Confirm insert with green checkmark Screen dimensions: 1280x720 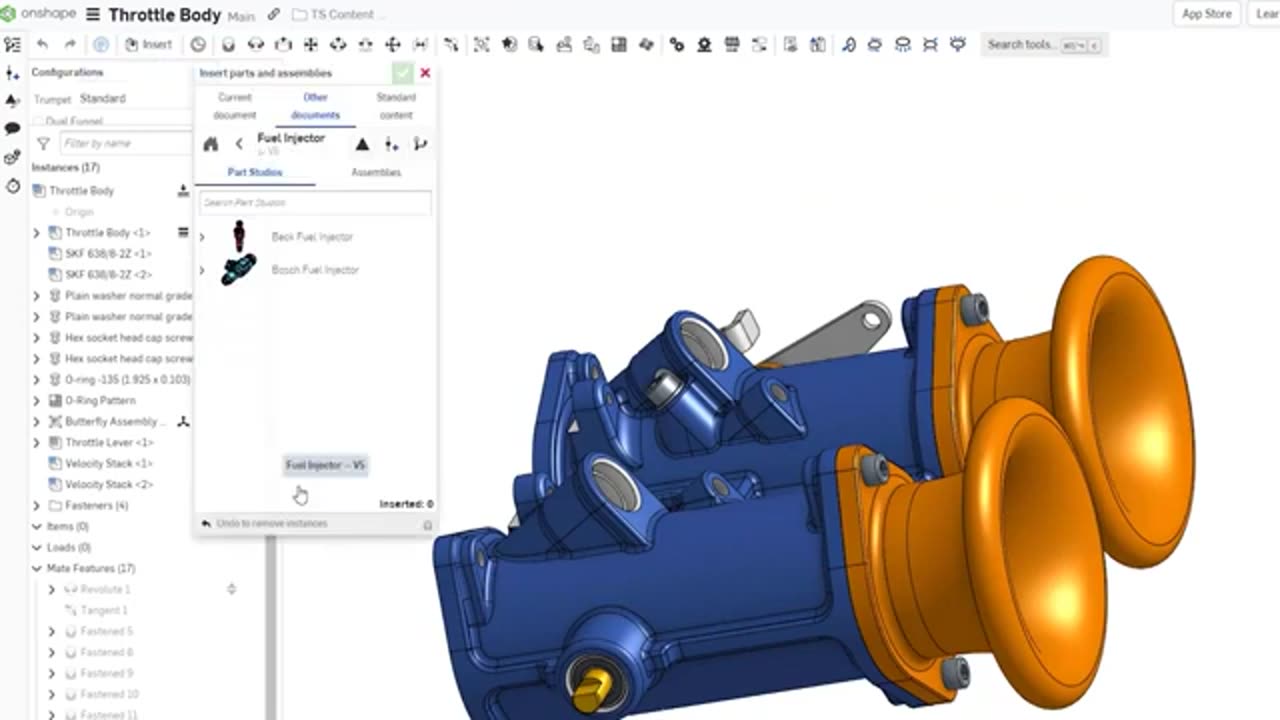point(402,73)
